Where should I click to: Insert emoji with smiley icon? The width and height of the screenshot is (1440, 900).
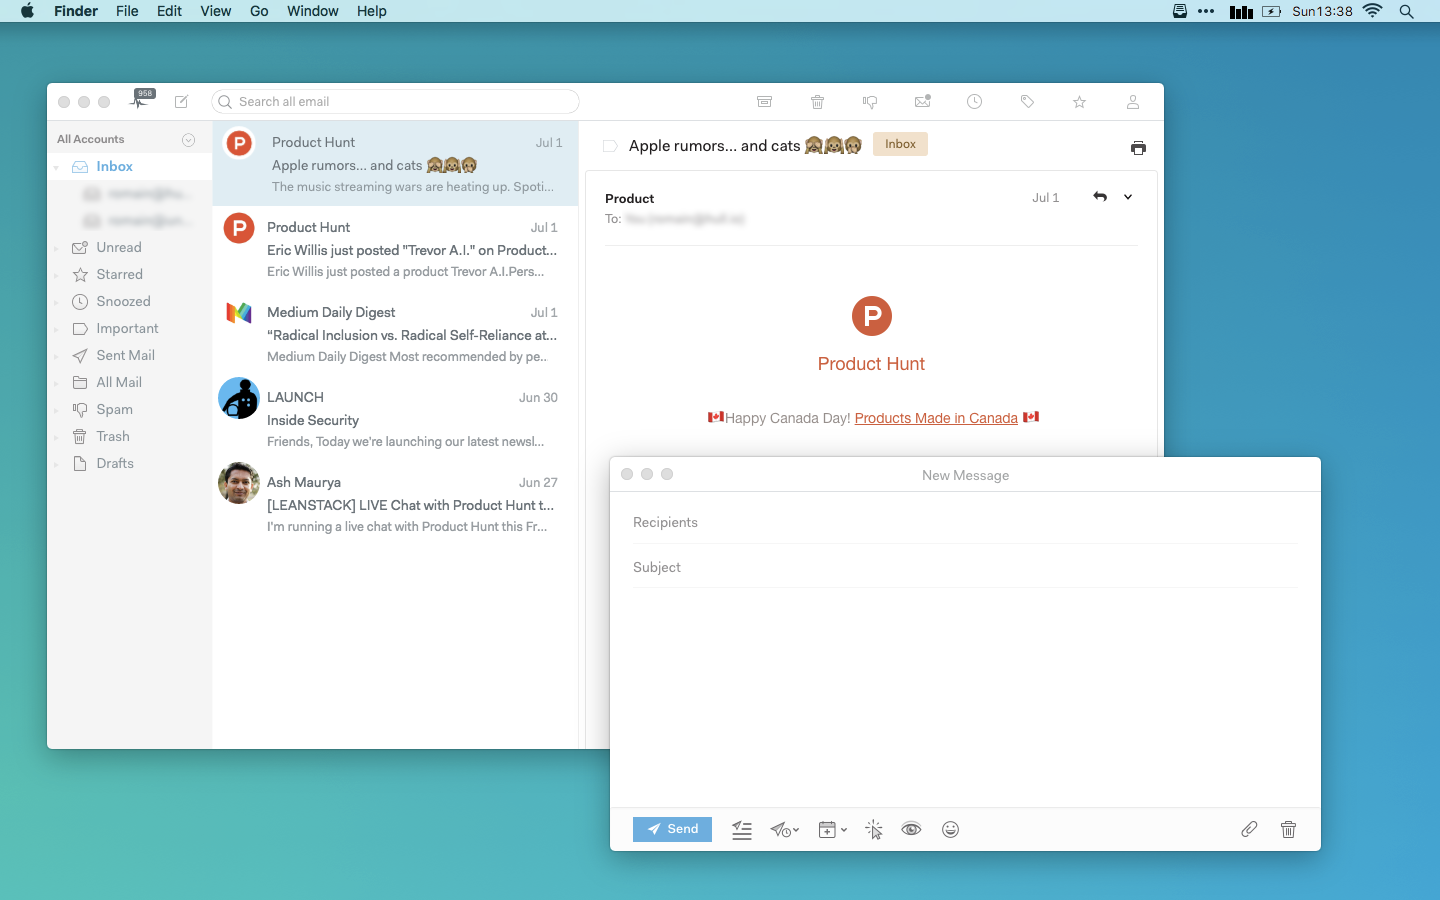point(950,829)
